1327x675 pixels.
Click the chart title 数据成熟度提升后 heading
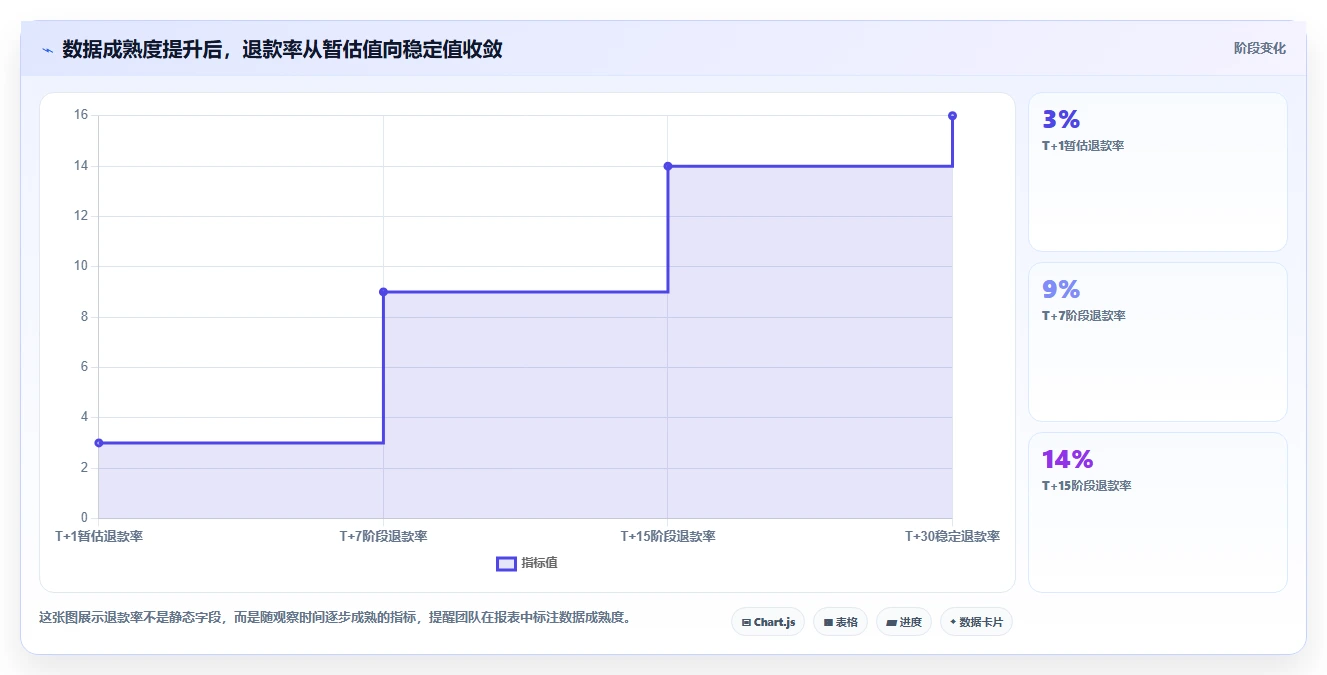pos(282,49)
